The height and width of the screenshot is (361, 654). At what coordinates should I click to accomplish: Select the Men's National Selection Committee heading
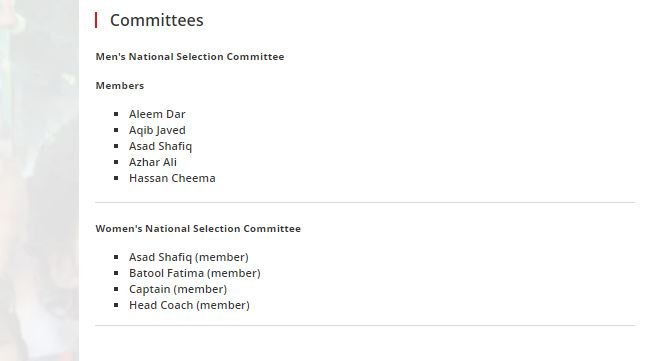pyautogui.click(x=190, y=57)
